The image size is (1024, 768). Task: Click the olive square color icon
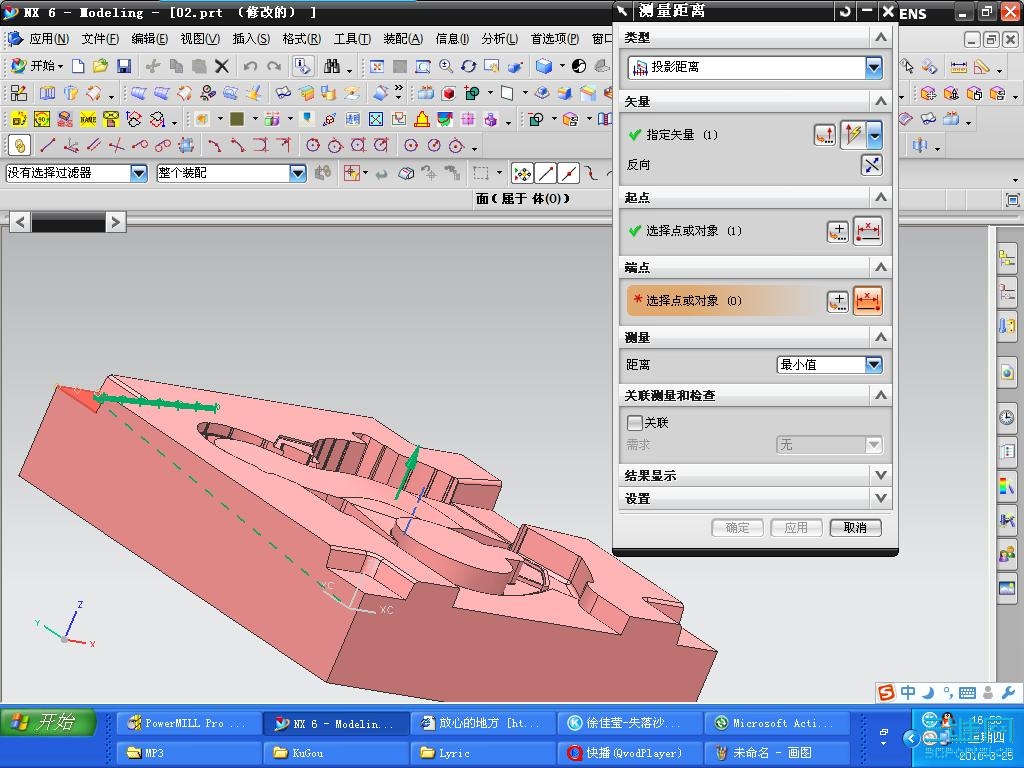click(237, 119)
